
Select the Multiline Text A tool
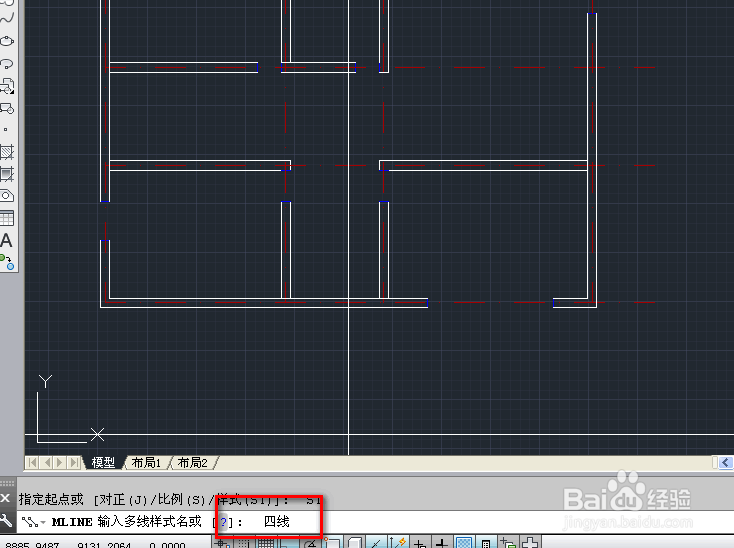(x=7, y=241)
